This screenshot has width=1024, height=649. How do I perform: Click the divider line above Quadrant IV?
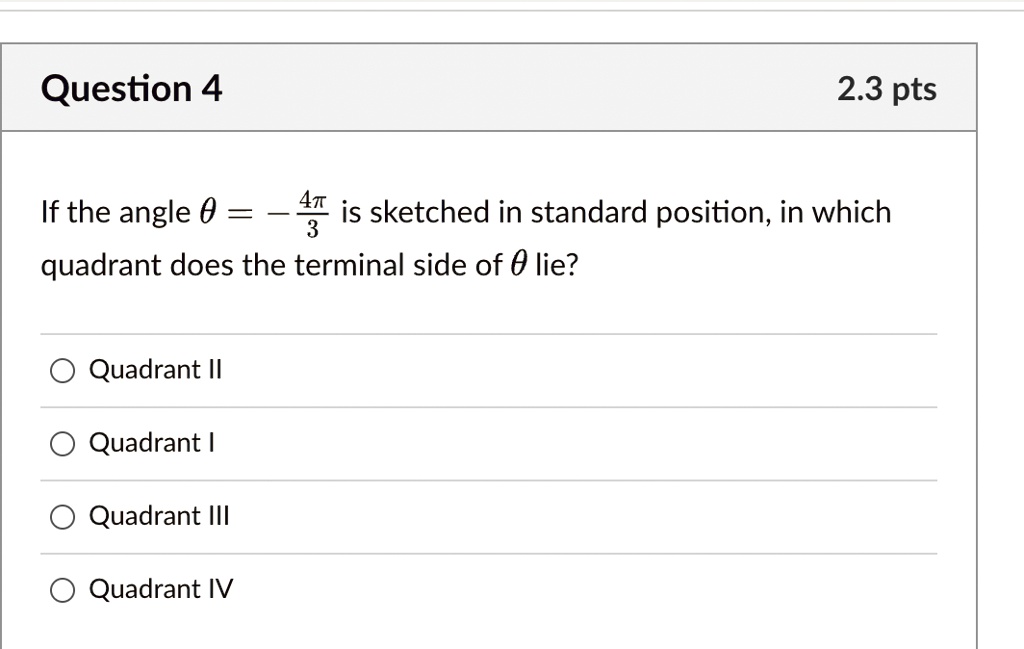click(488, 553)
